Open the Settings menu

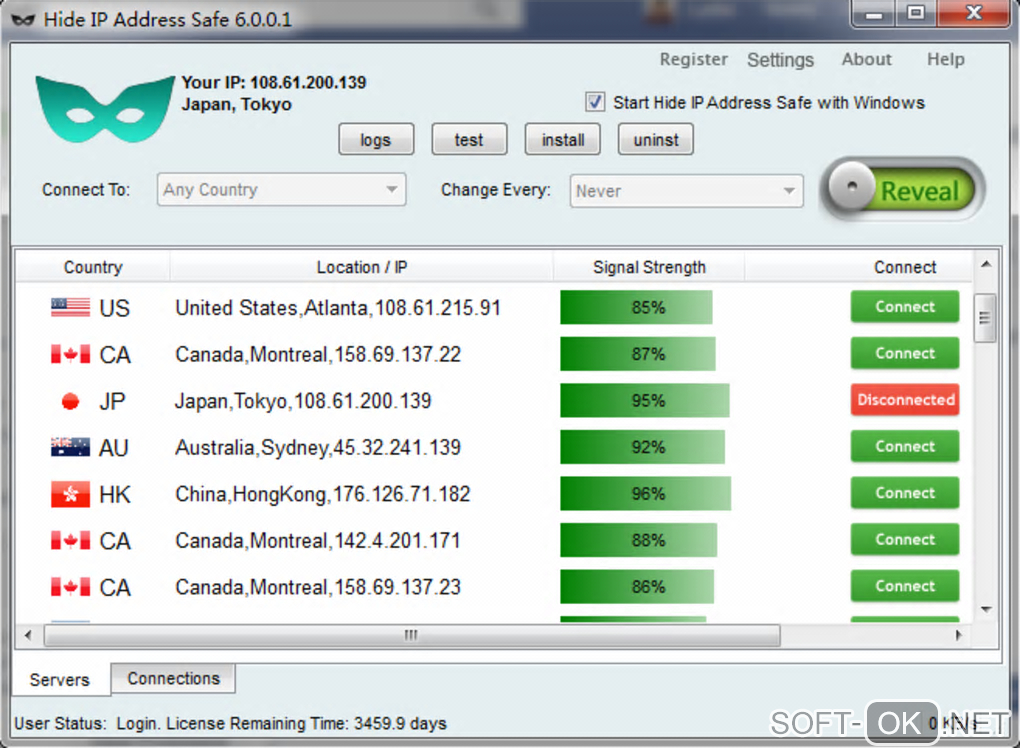[780, 60]
